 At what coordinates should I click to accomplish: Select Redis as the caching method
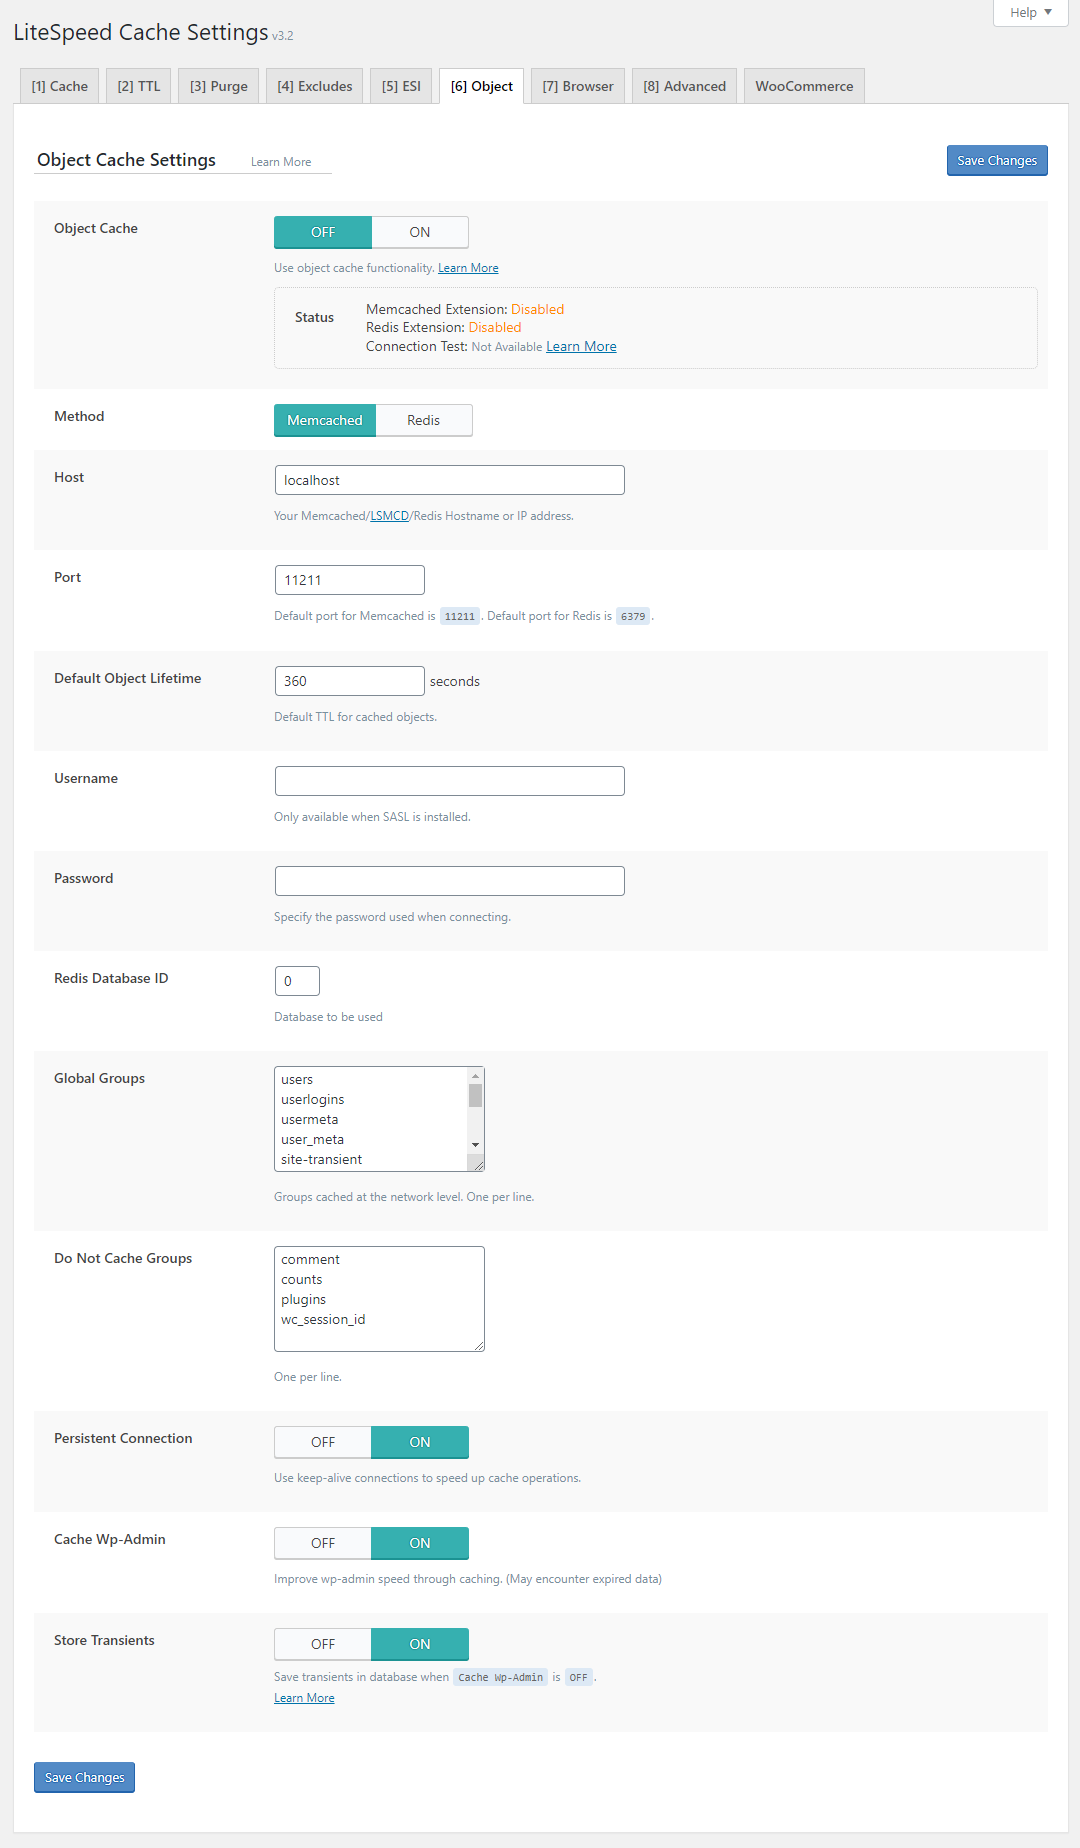(423, 420)
